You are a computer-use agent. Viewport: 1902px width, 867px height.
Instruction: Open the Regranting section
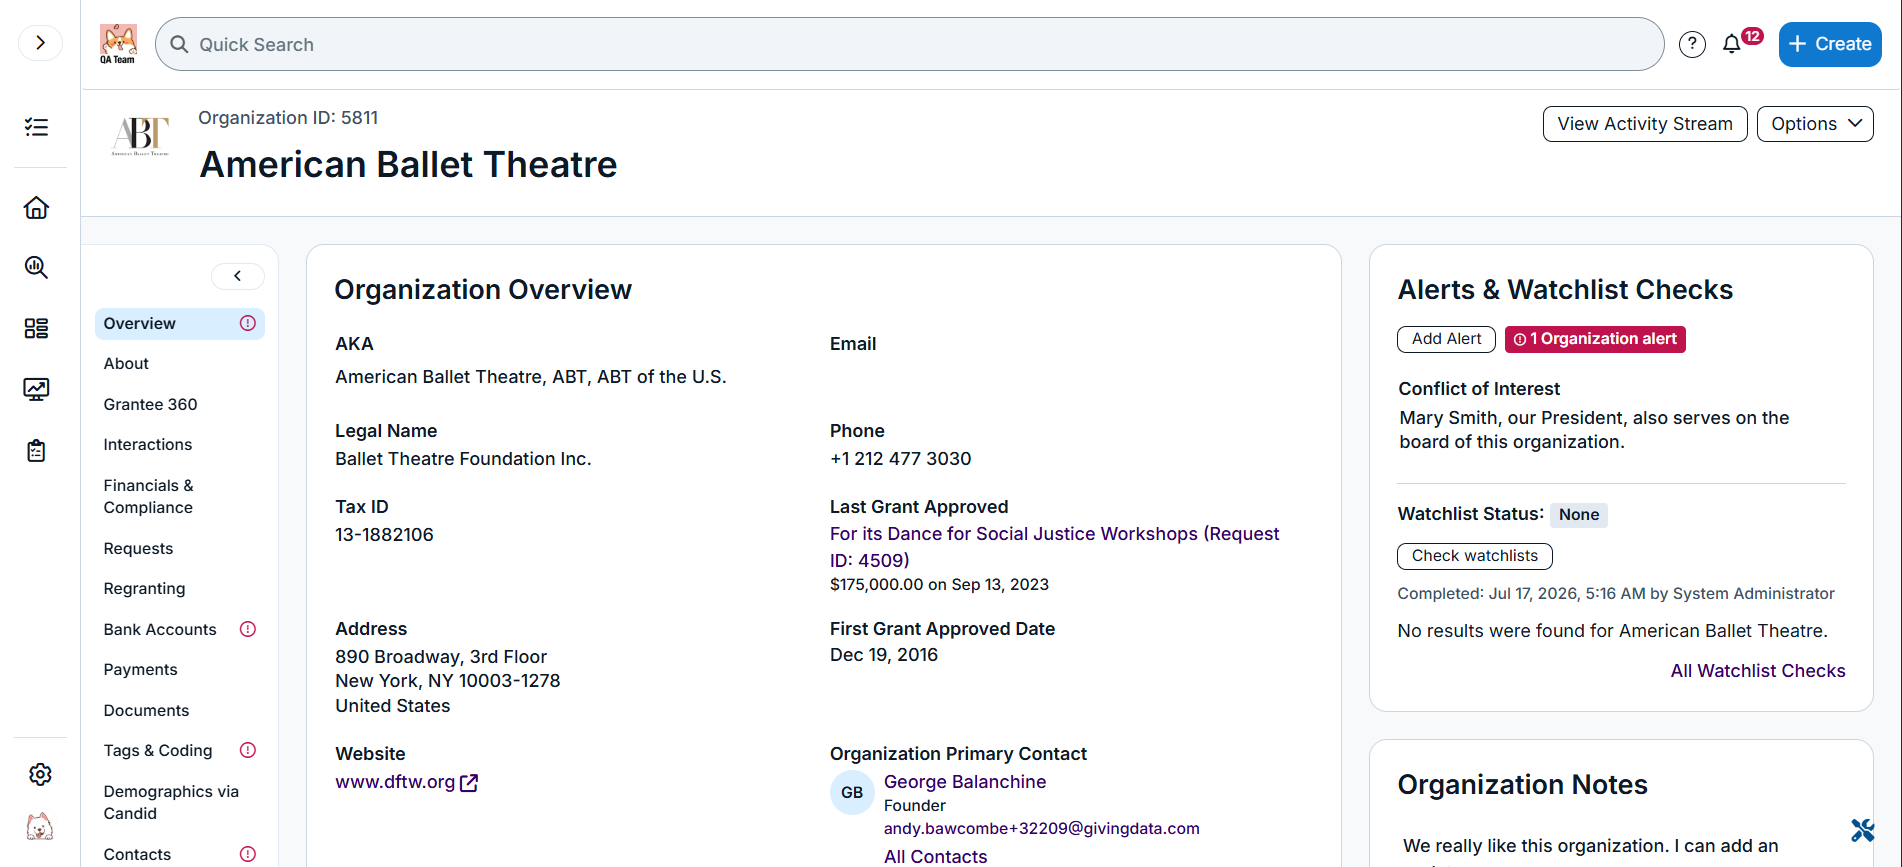click(145, 589)
